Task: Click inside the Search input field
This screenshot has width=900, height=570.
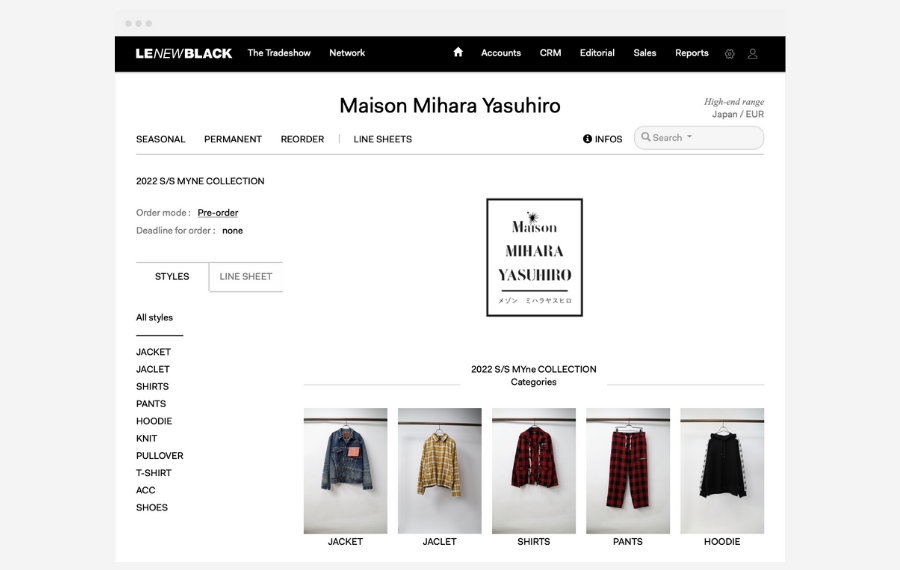Action: 699,138
